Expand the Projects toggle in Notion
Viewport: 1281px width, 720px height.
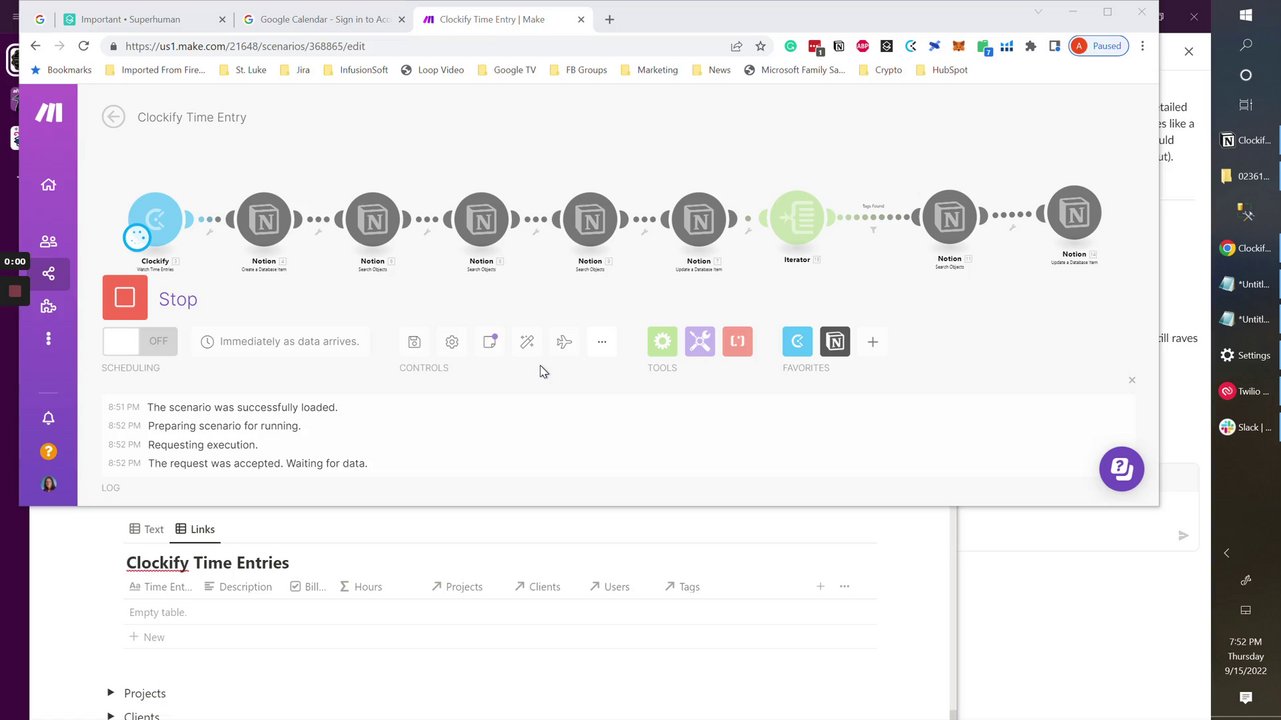pos(111,693)
